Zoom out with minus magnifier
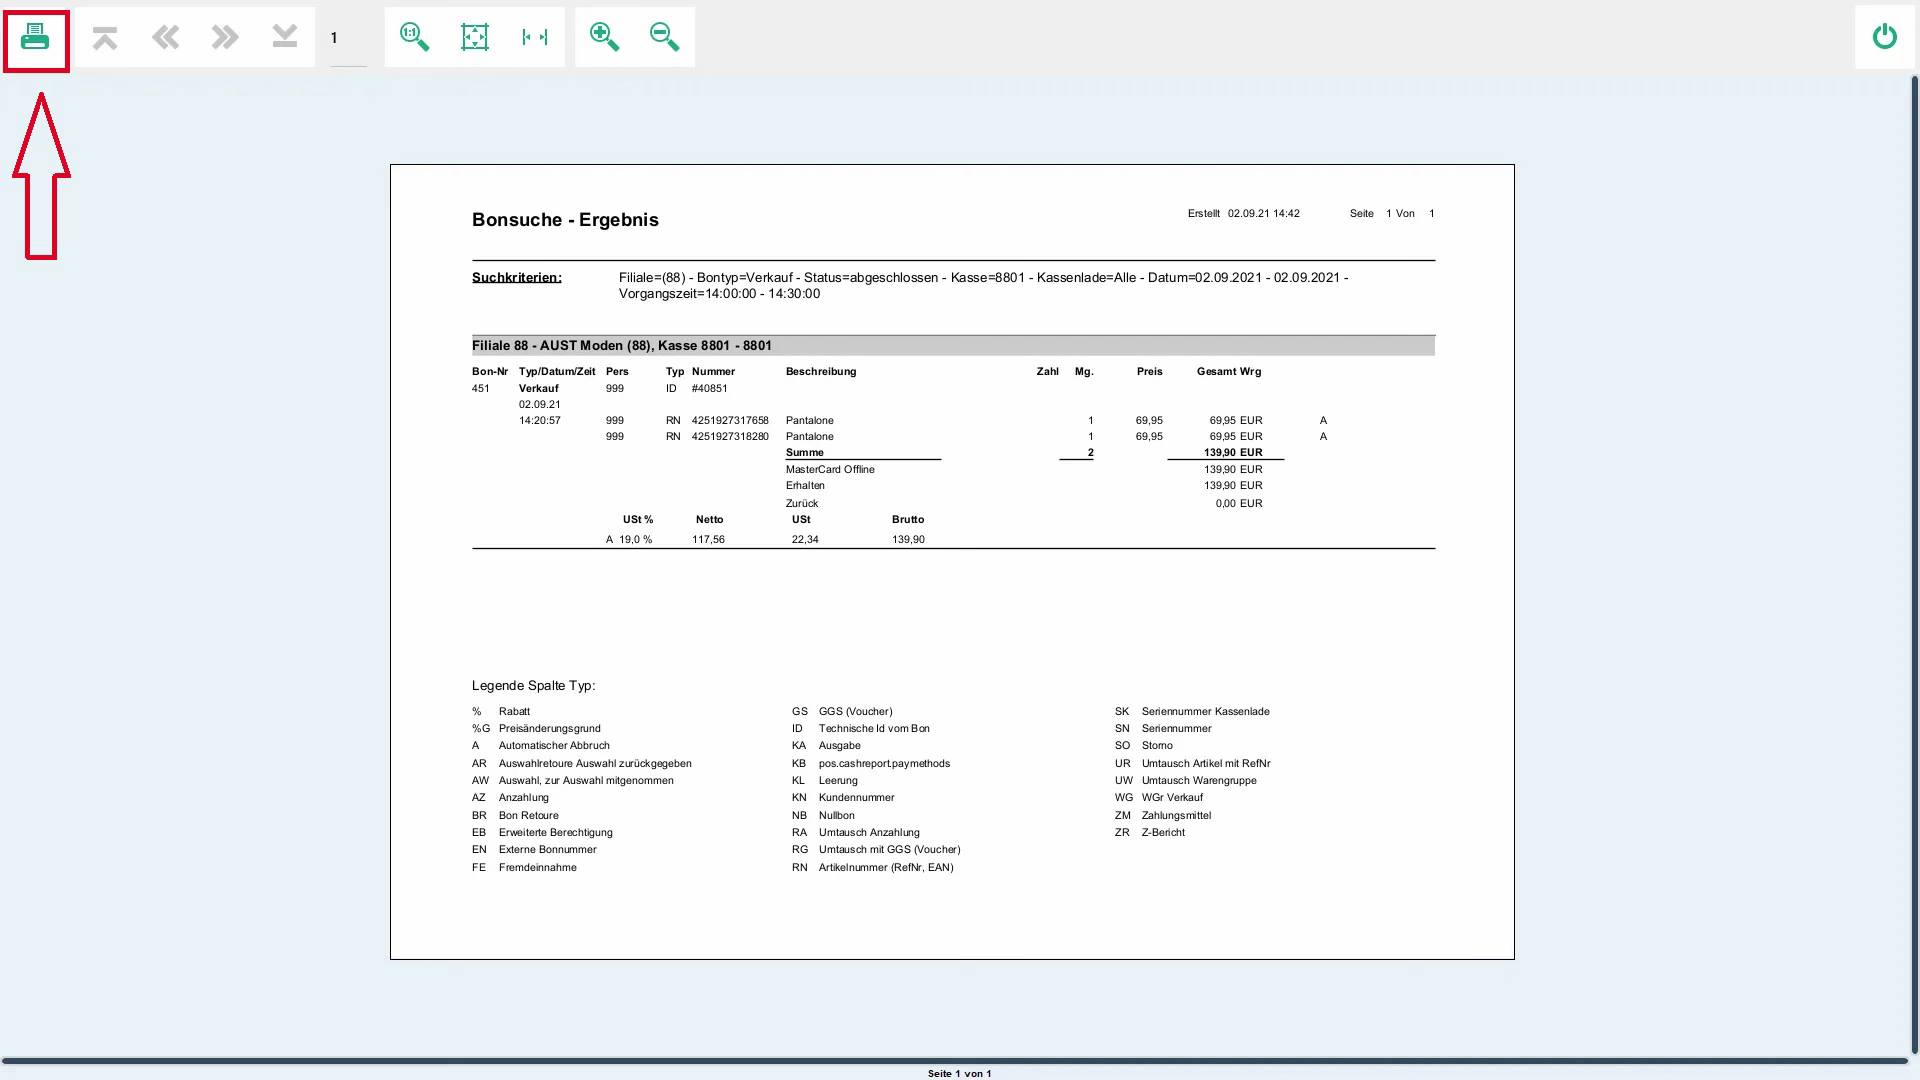1920x1080 pixels. tap(664, 38)
